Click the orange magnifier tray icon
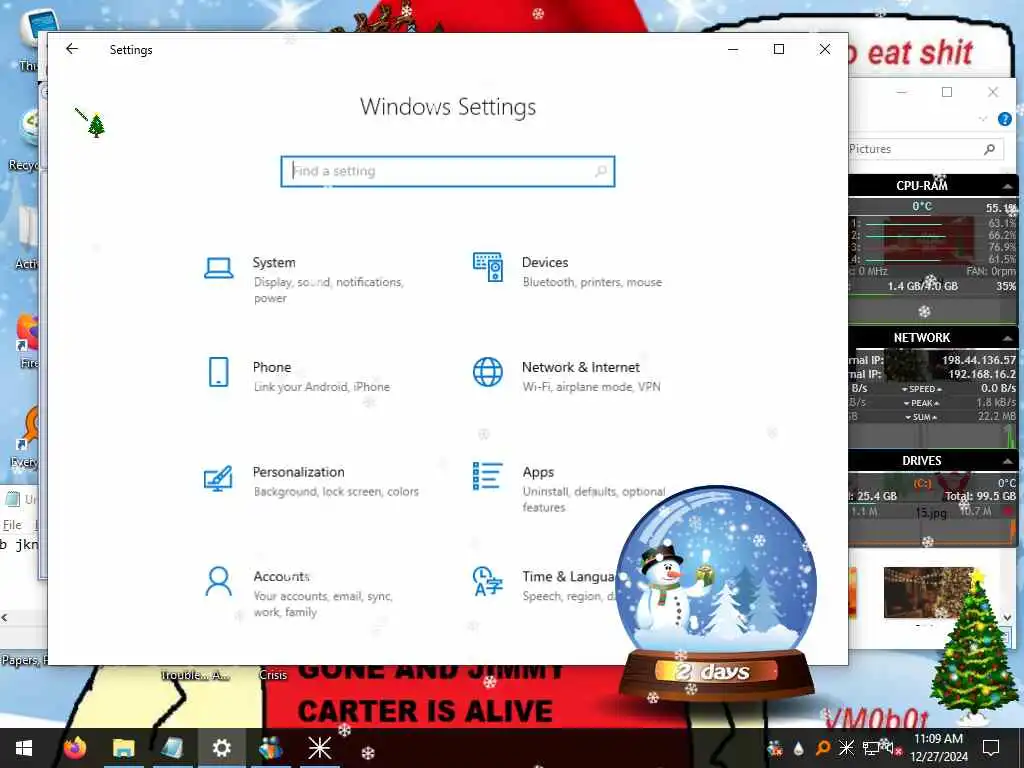 coord(823,748)
